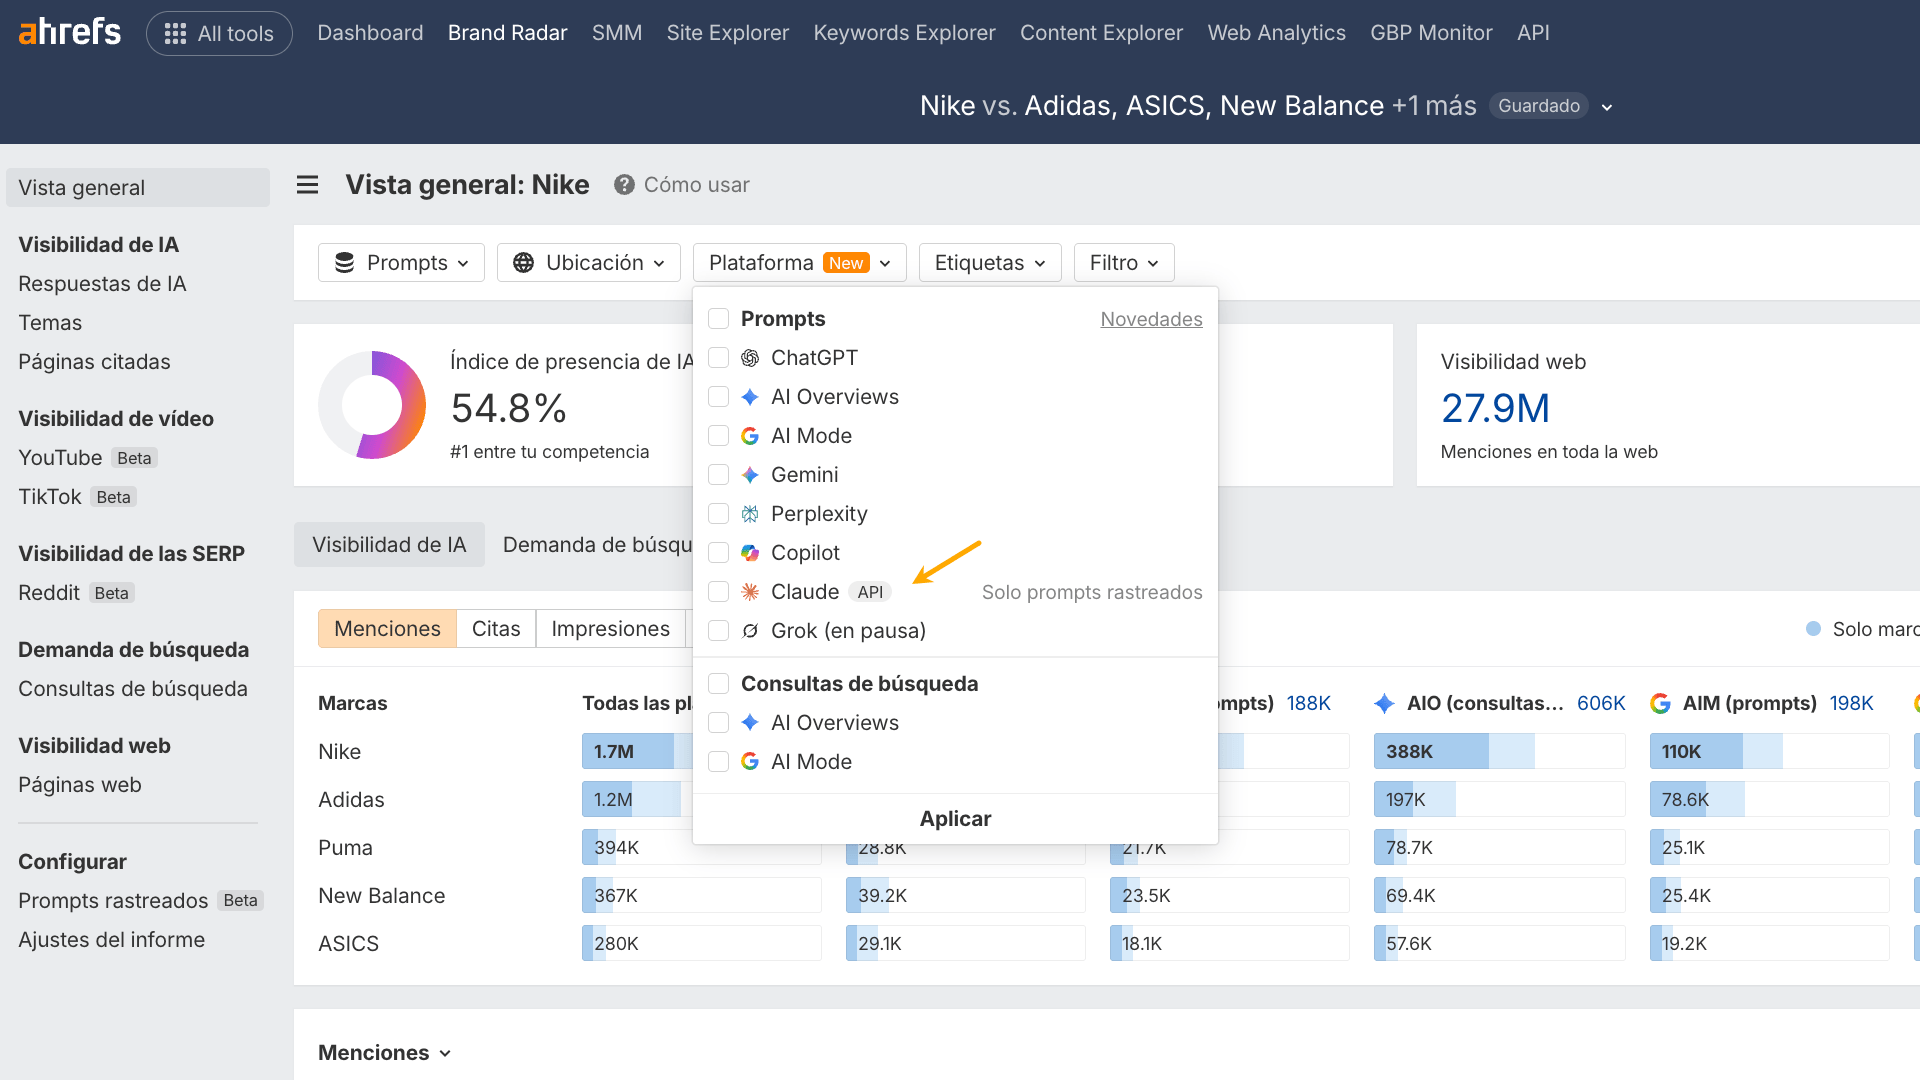Open Dashboard in the top navigation
The image size is (1920, 1080).
[370, 33]
